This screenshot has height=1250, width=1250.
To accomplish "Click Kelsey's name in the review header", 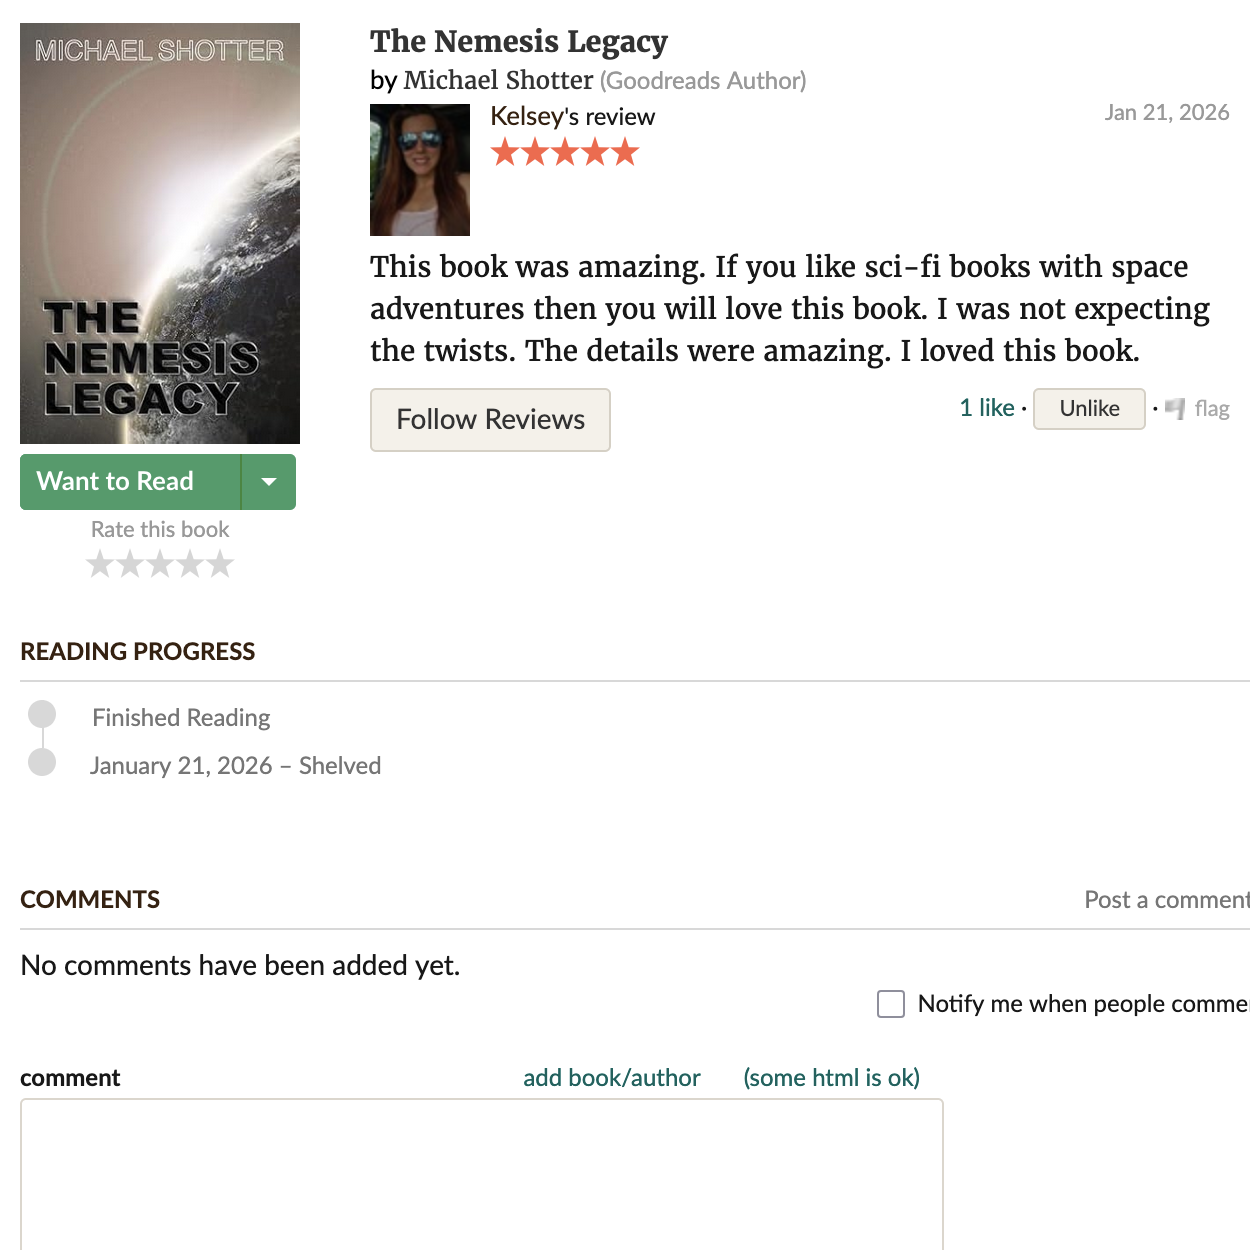I will click(526, 117).
